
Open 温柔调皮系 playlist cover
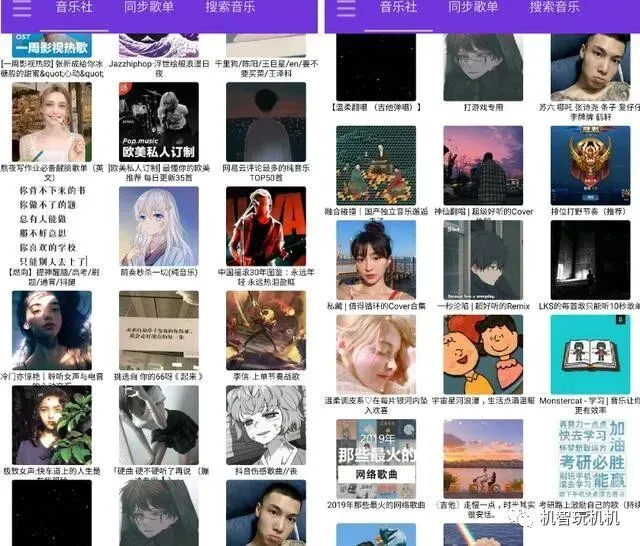376,355
